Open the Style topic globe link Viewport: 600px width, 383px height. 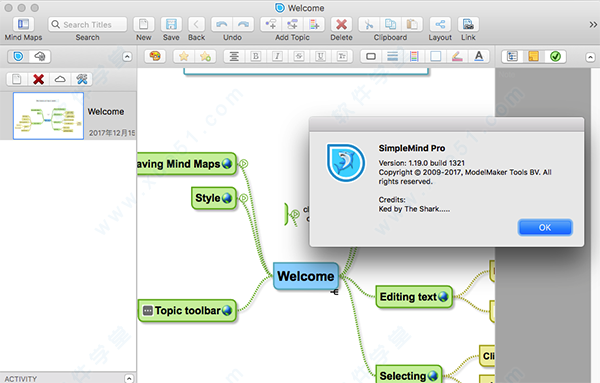coord(227,198)
